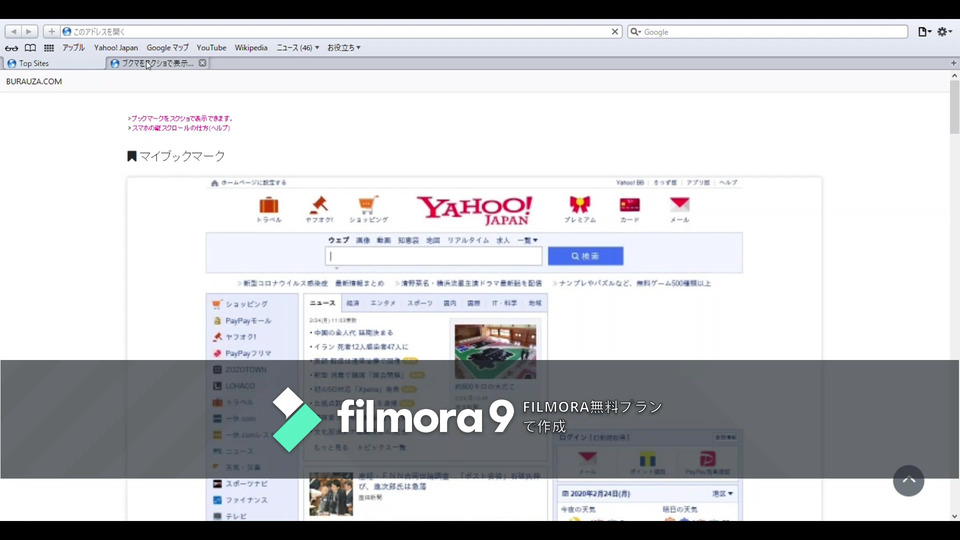Open the Yahoo! Japan bookmark
The height and width of the screenshot is (540, 960).
click(x=116, y=48)
